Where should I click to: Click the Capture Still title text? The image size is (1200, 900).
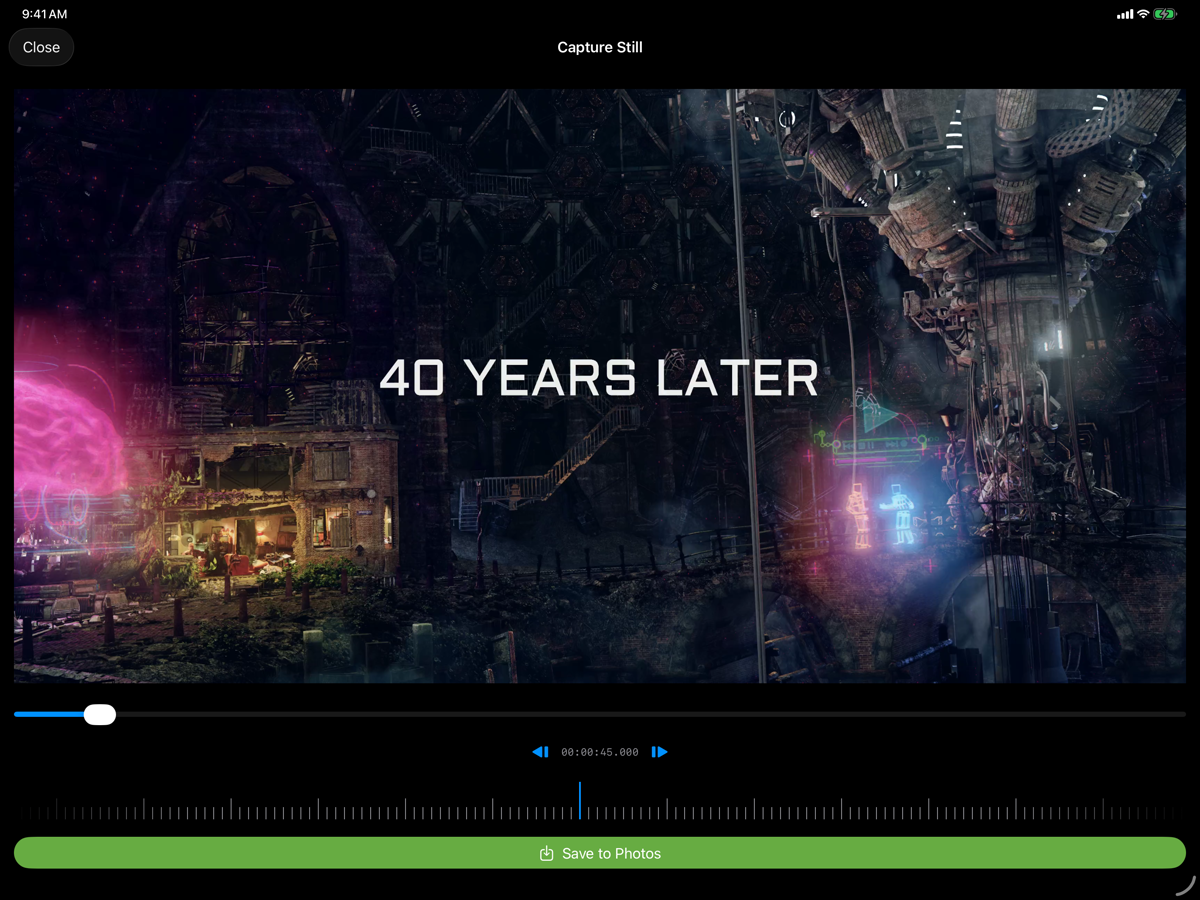point(600,47)
